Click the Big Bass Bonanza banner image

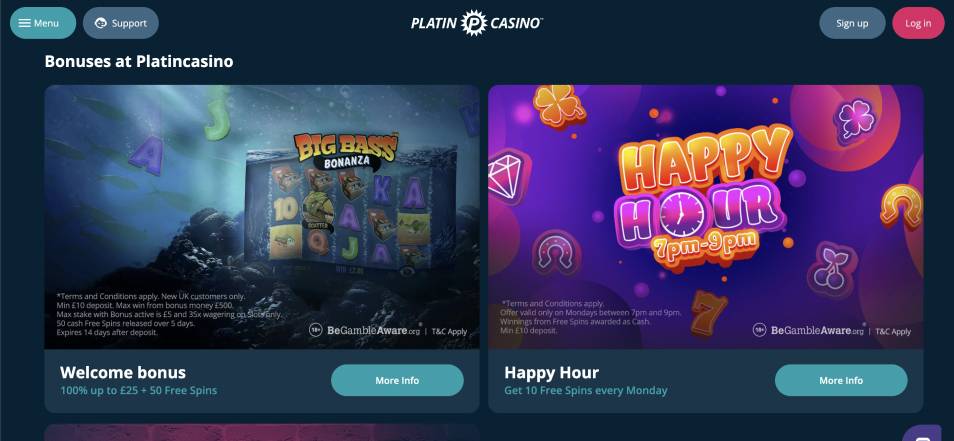click(262, 217)
